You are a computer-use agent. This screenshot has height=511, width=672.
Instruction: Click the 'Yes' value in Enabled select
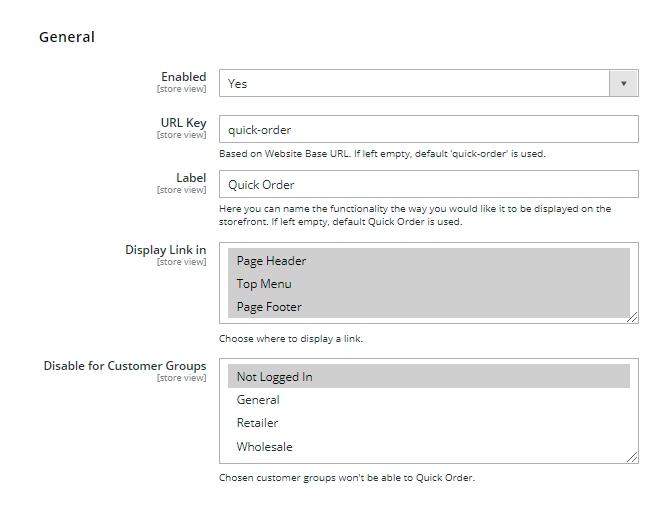click(238, 84)
